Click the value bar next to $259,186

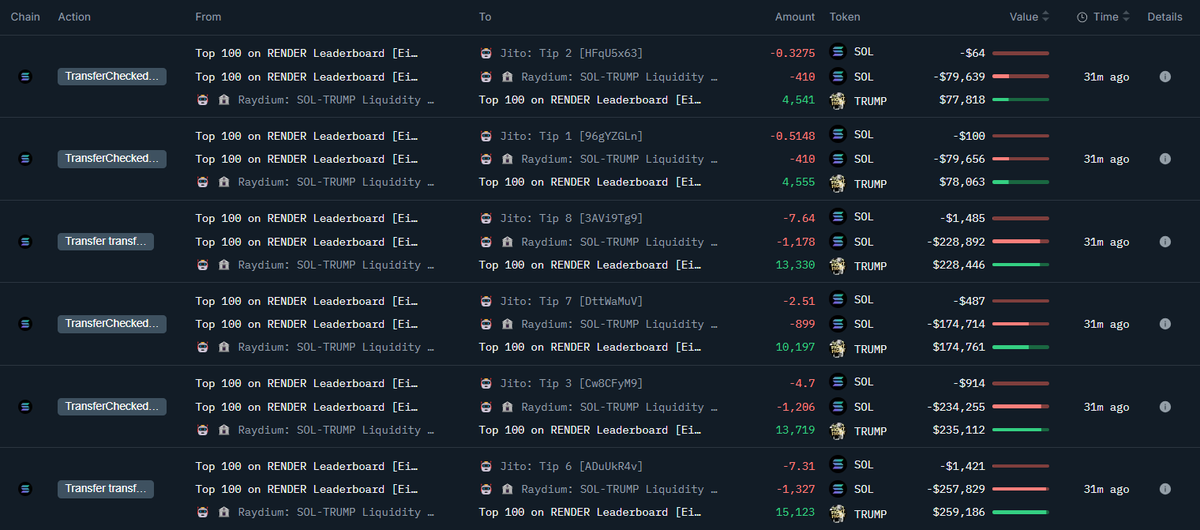coord(1021,512)
